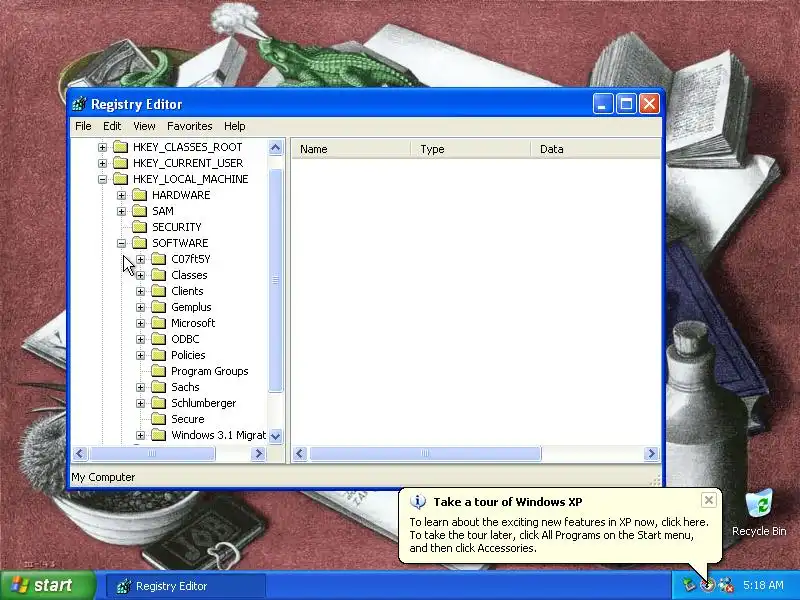Expand the Policies key
Image resolution: width=800 pixels, height=600 pixels.
click(140, 356)
